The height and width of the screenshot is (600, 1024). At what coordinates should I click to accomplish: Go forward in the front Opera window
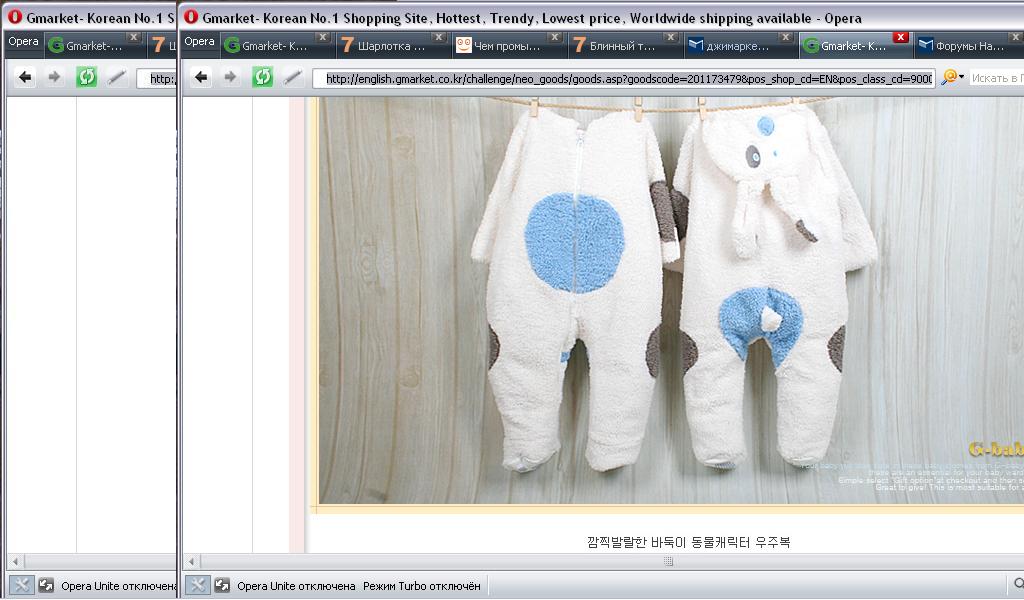[231, 78]
